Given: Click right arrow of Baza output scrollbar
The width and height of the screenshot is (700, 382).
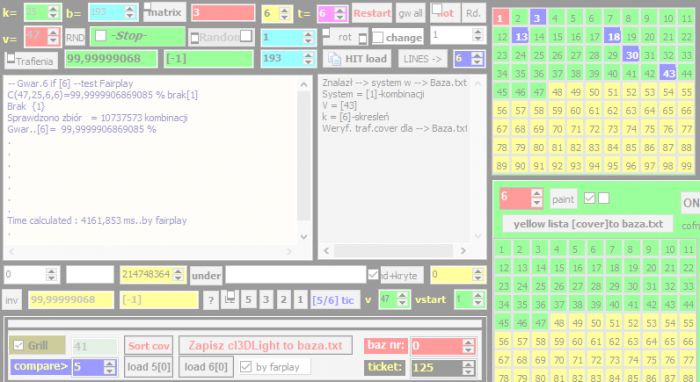Looking at the screenshot, I should click(463, 251).
